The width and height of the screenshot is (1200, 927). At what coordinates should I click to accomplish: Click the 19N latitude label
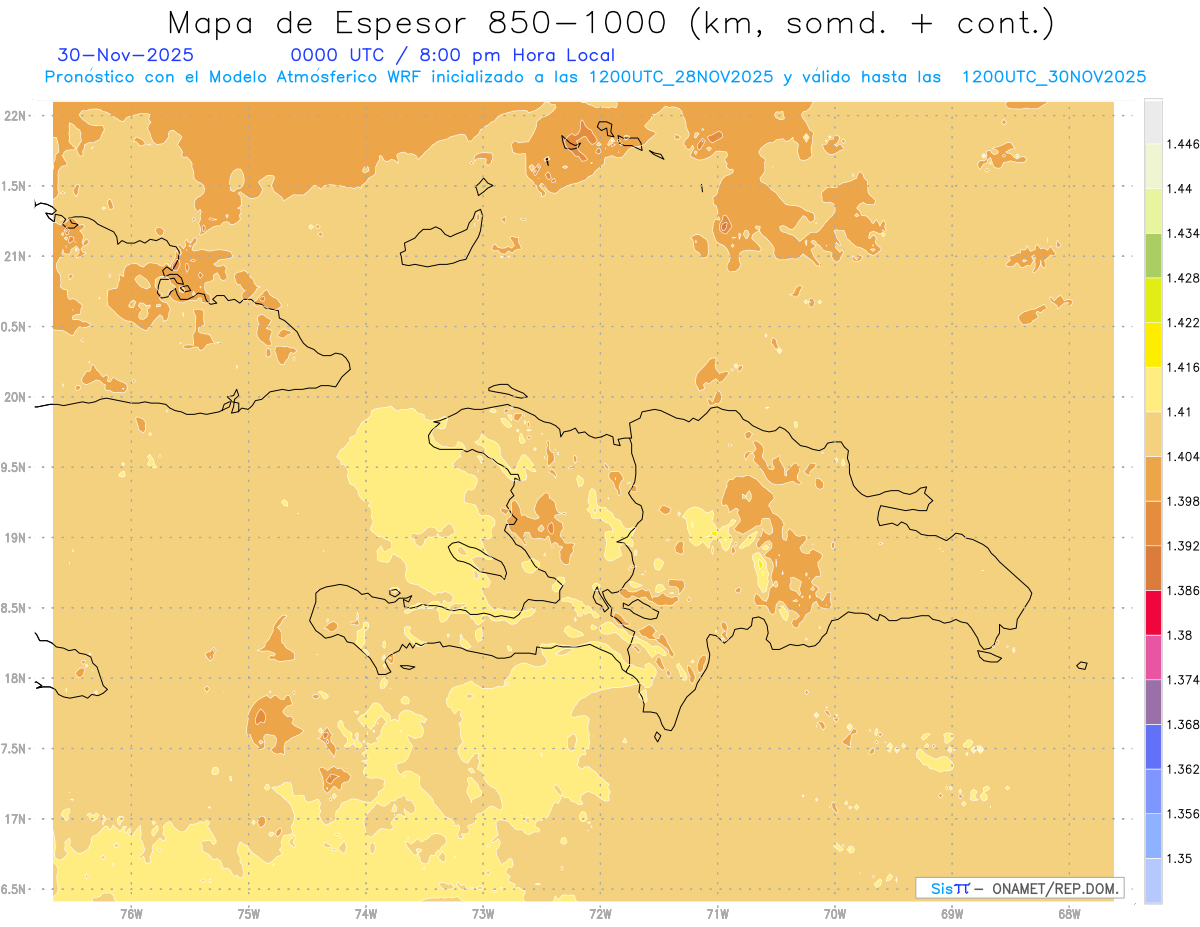click(15, 537)
